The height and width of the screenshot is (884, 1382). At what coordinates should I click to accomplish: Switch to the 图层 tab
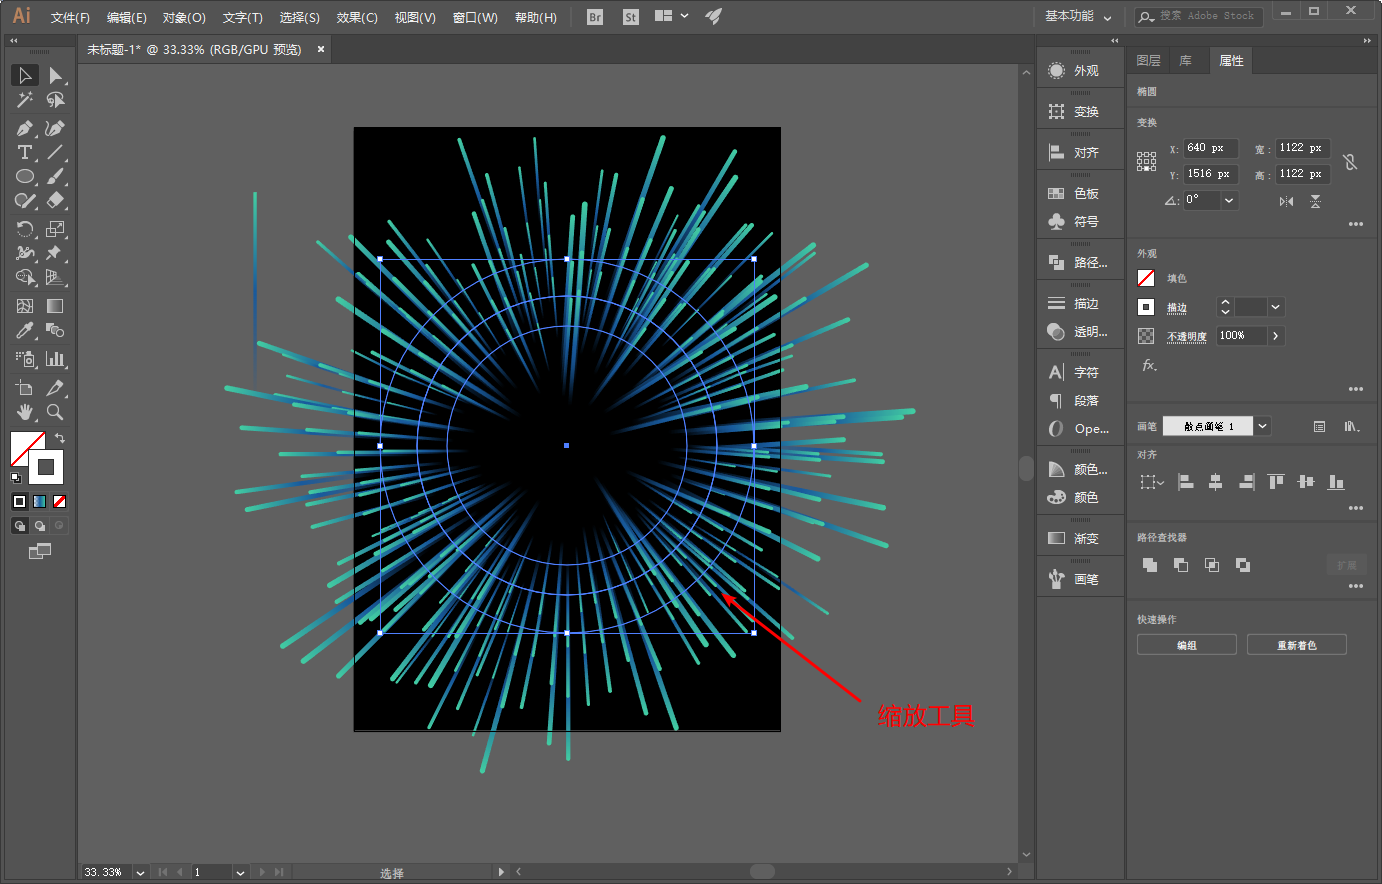[1148, 61]
